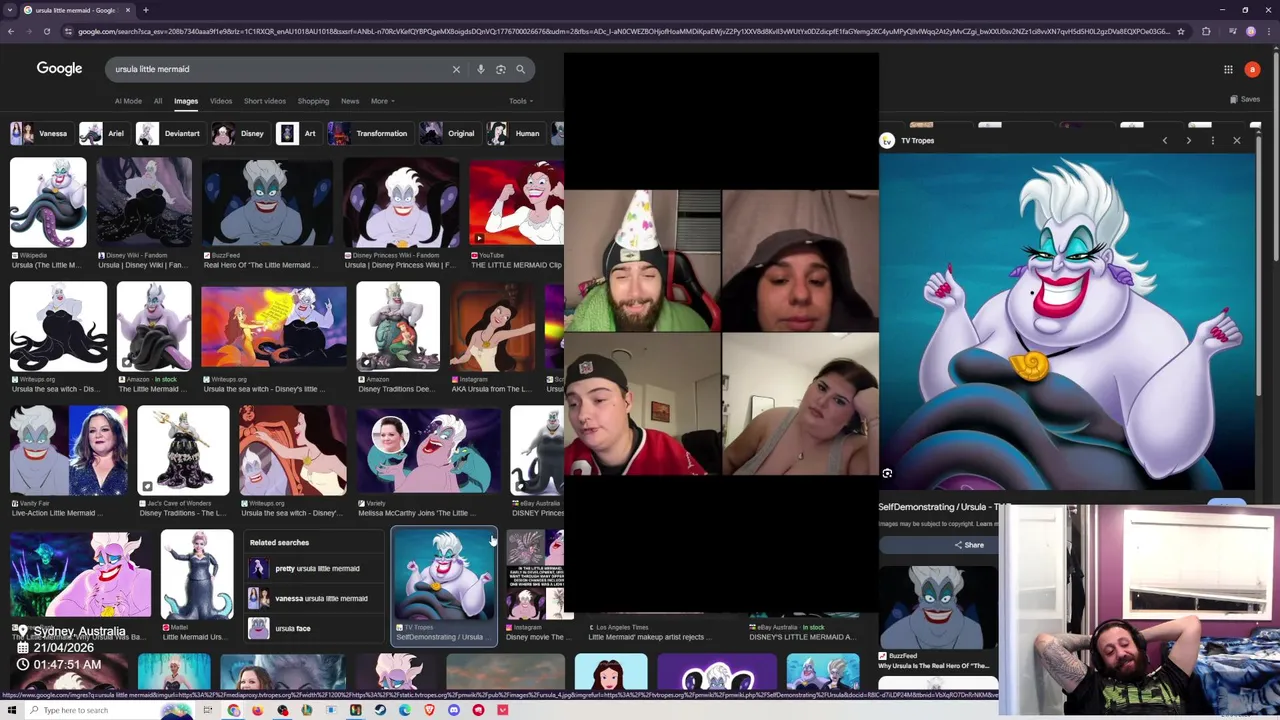Click the 'pretty ursula little mermaid' related search

click(x=315, y=568)
